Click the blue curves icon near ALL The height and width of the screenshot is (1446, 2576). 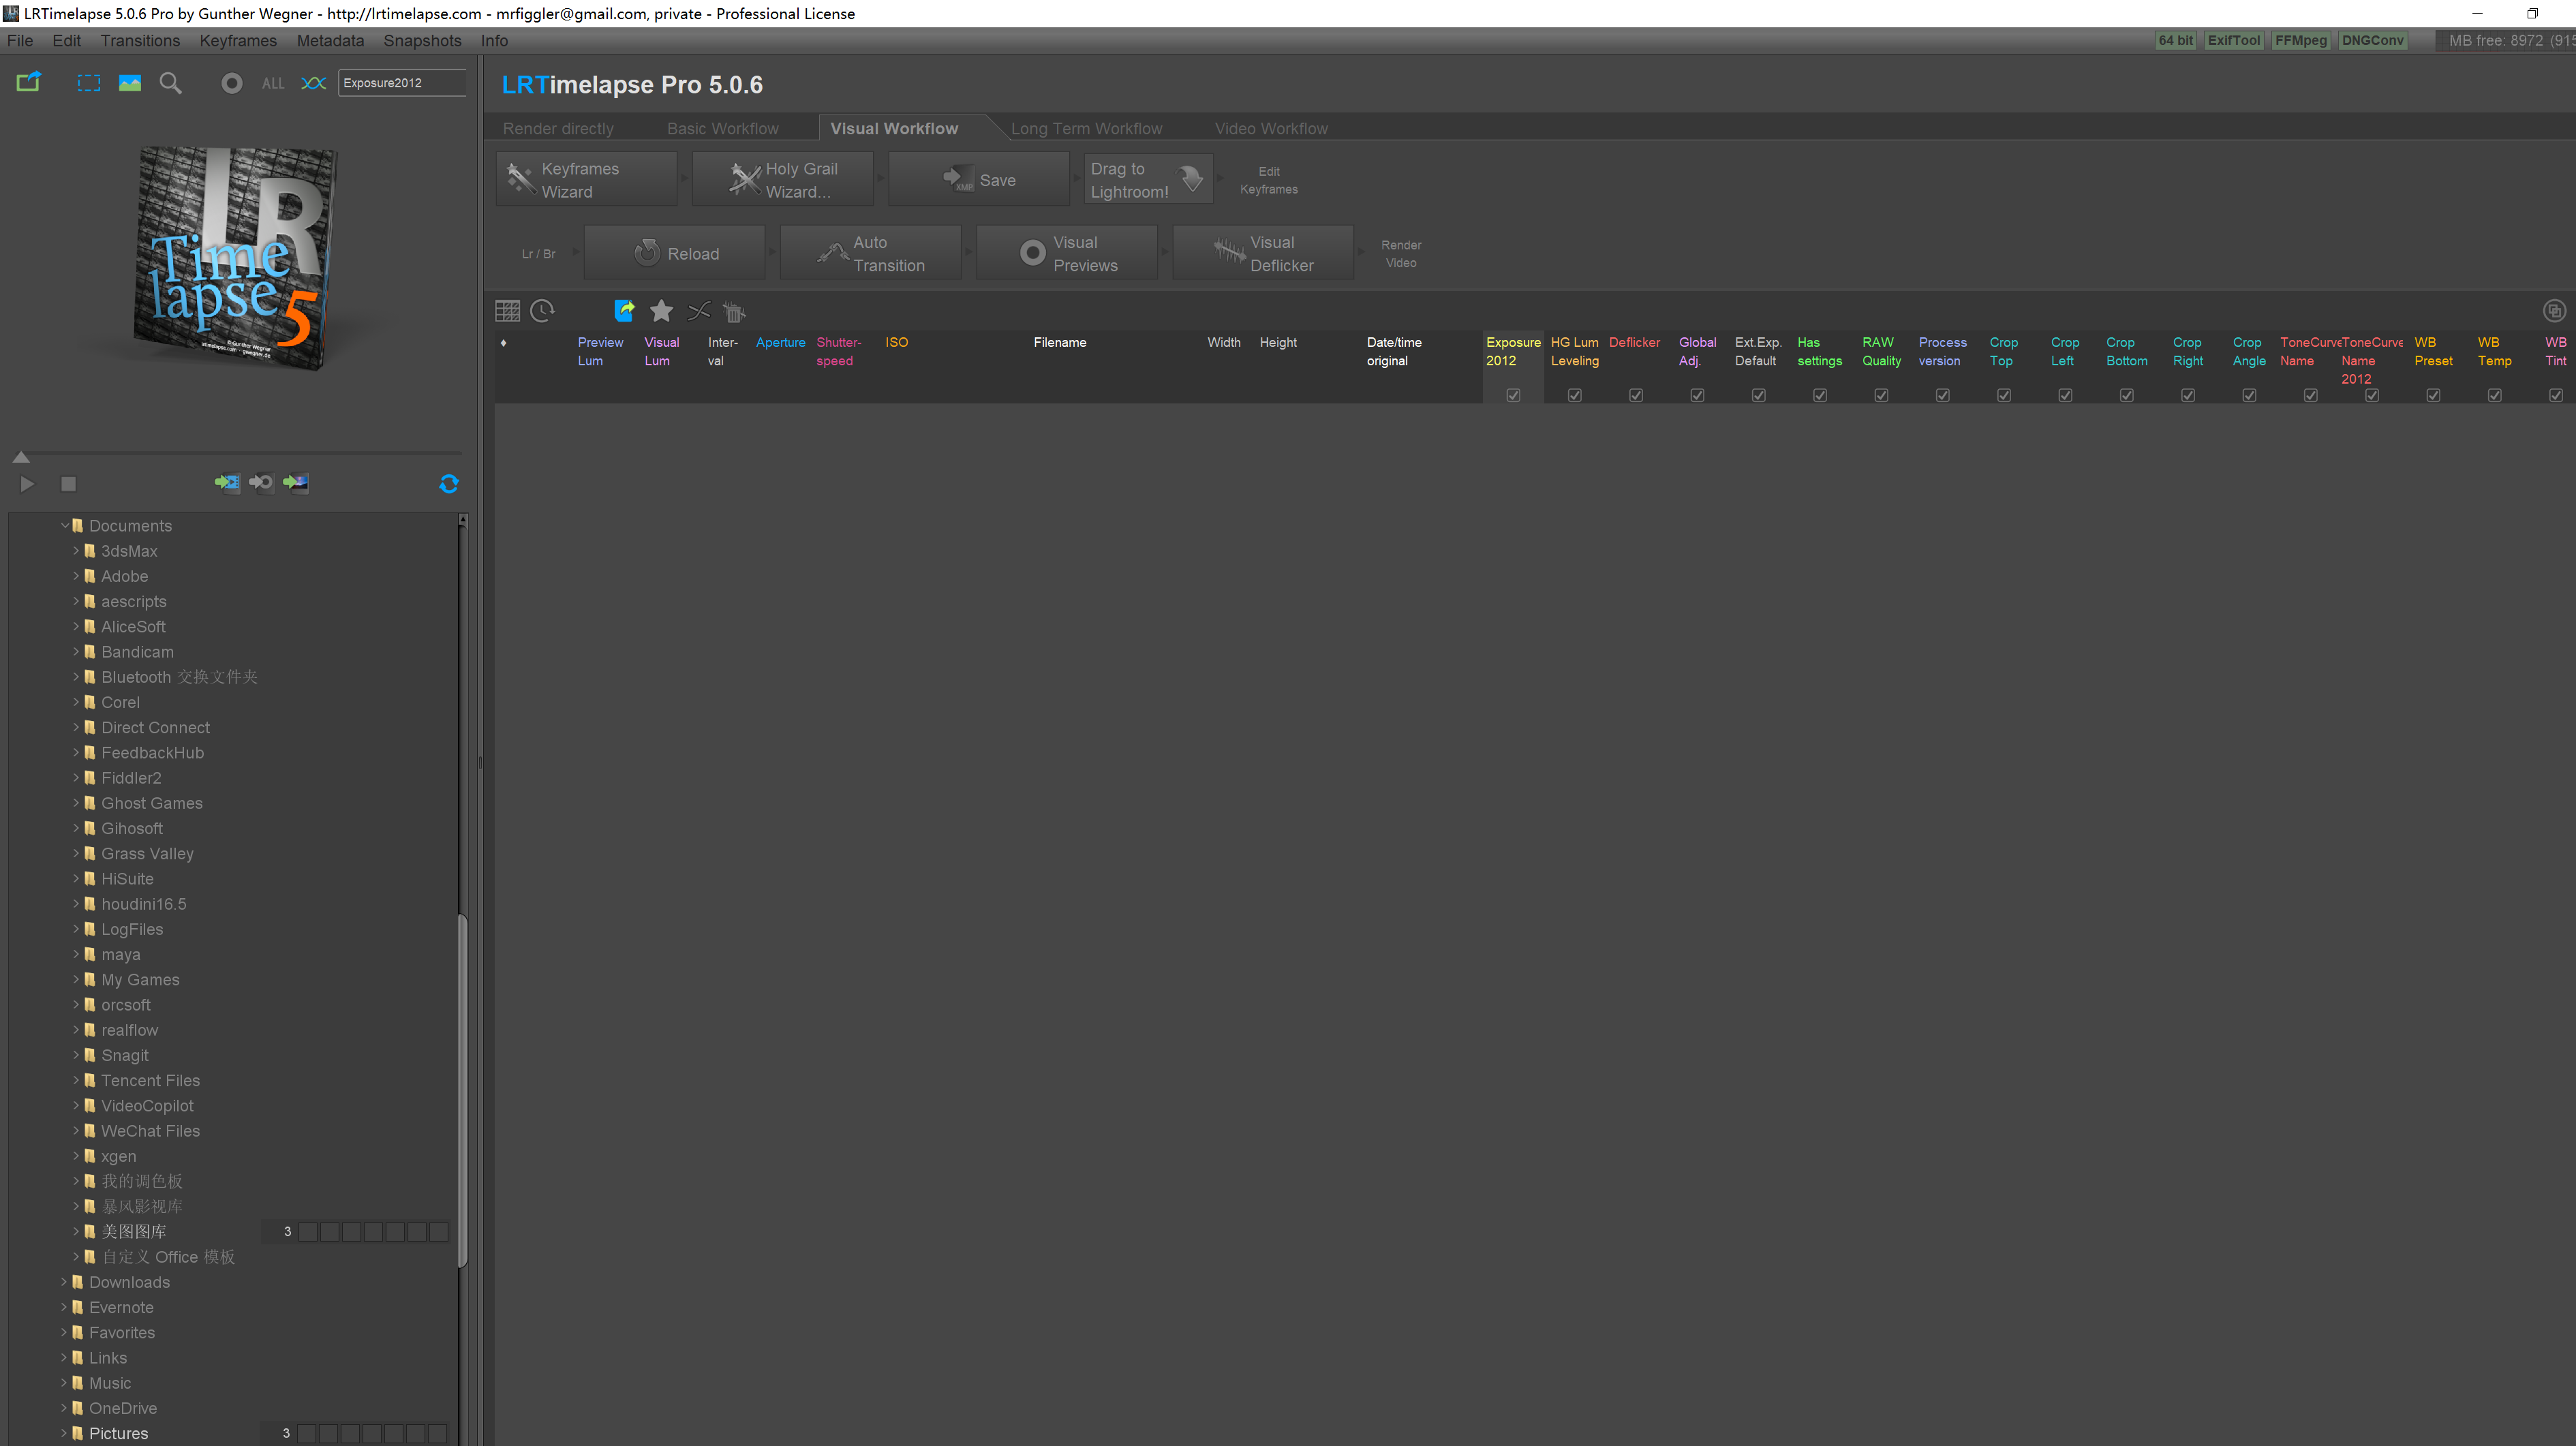314,83
